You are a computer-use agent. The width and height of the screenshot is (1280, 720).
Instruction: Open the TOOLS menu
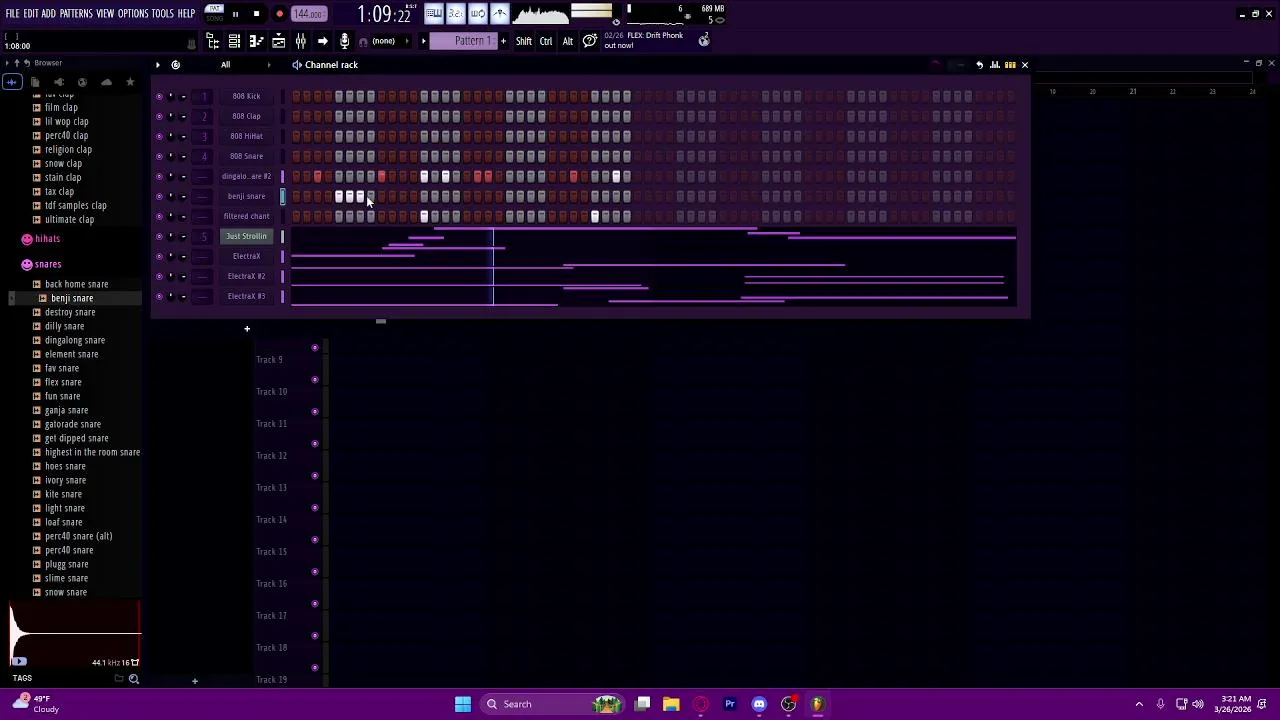162,14
